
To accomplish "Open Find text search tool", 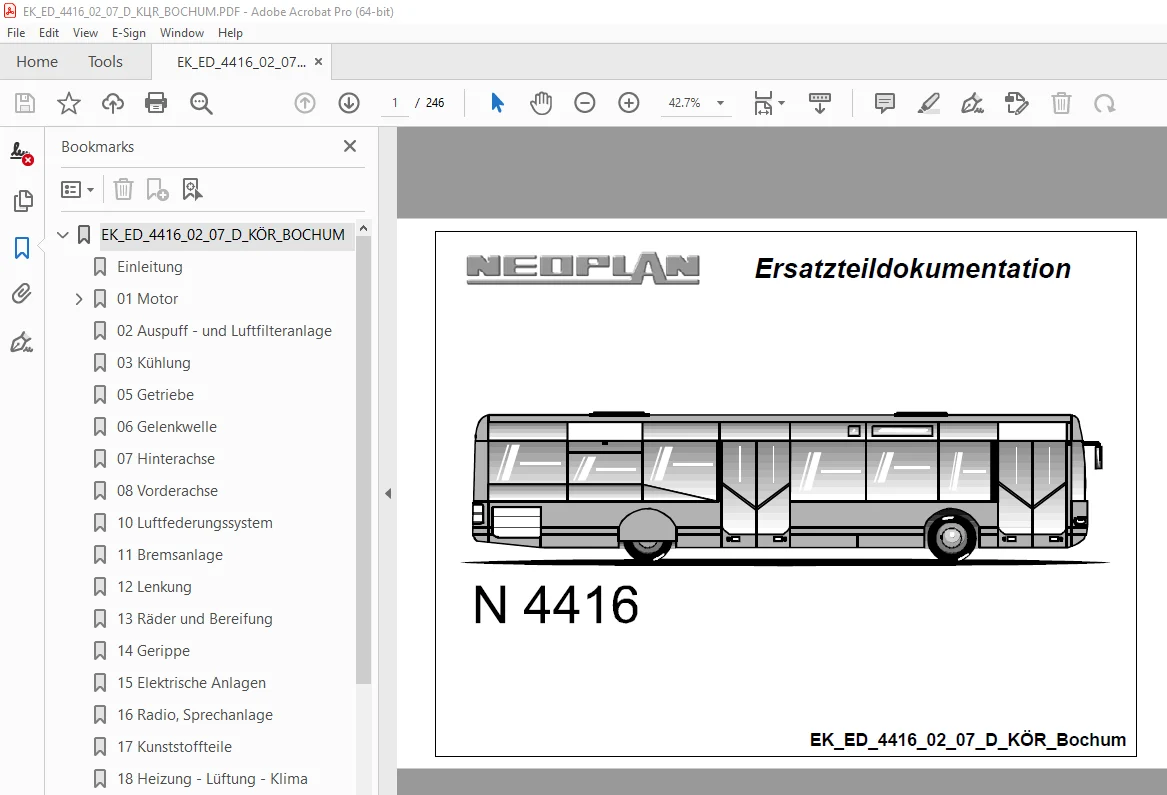I will click(x=201, y=103).
